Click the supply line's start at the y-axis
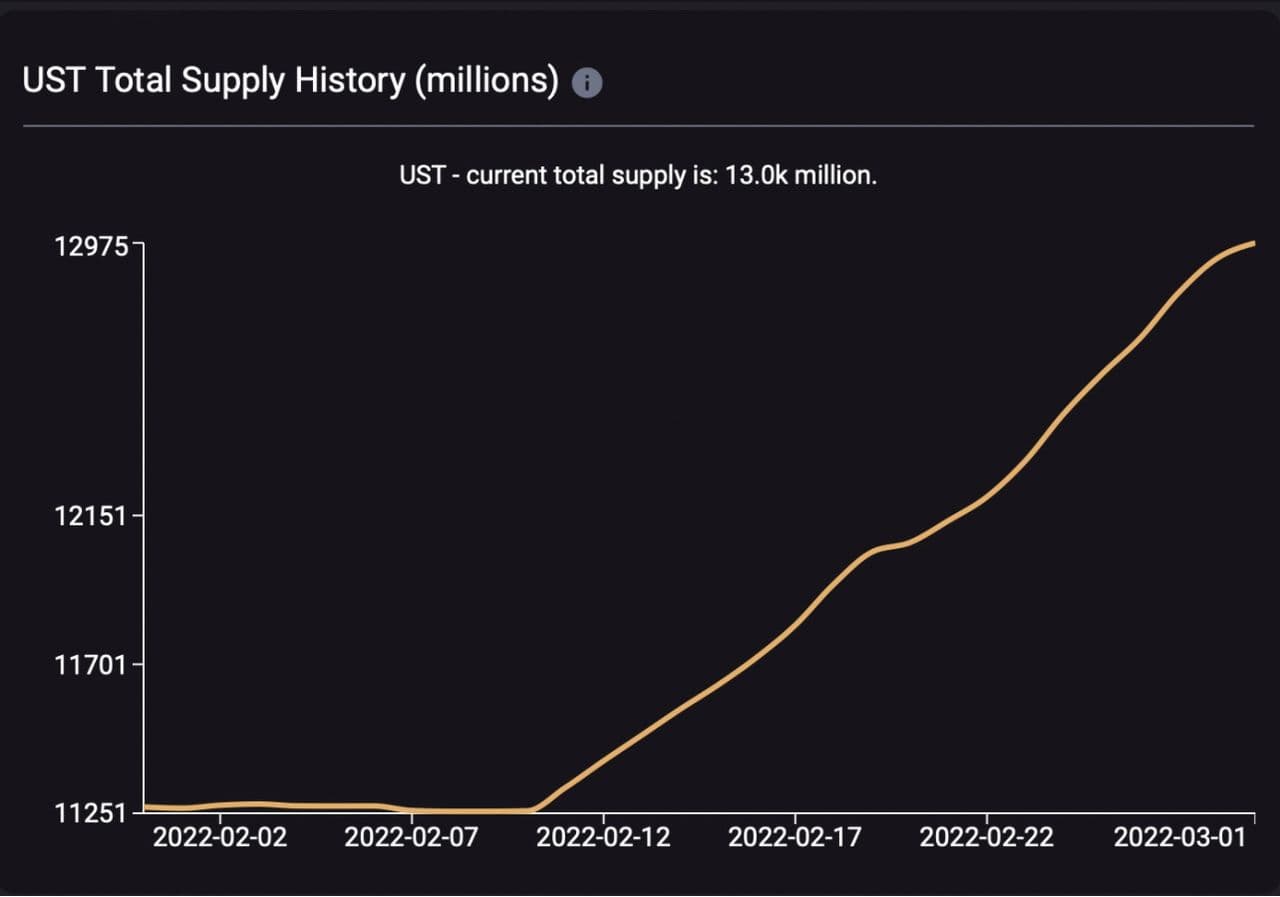The width and height of the screenshot is (1280, 897). [x=147, y=806]
